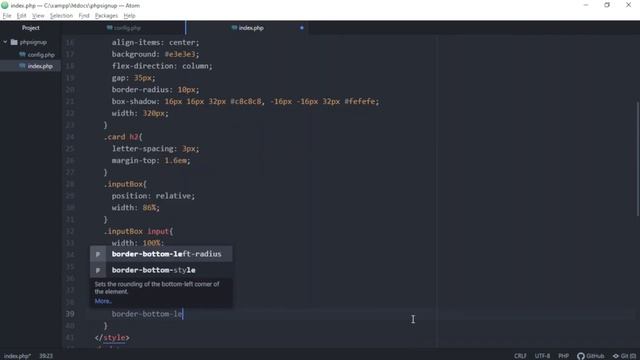
Task: Click the position: relative line
Action: coord(153,196)
